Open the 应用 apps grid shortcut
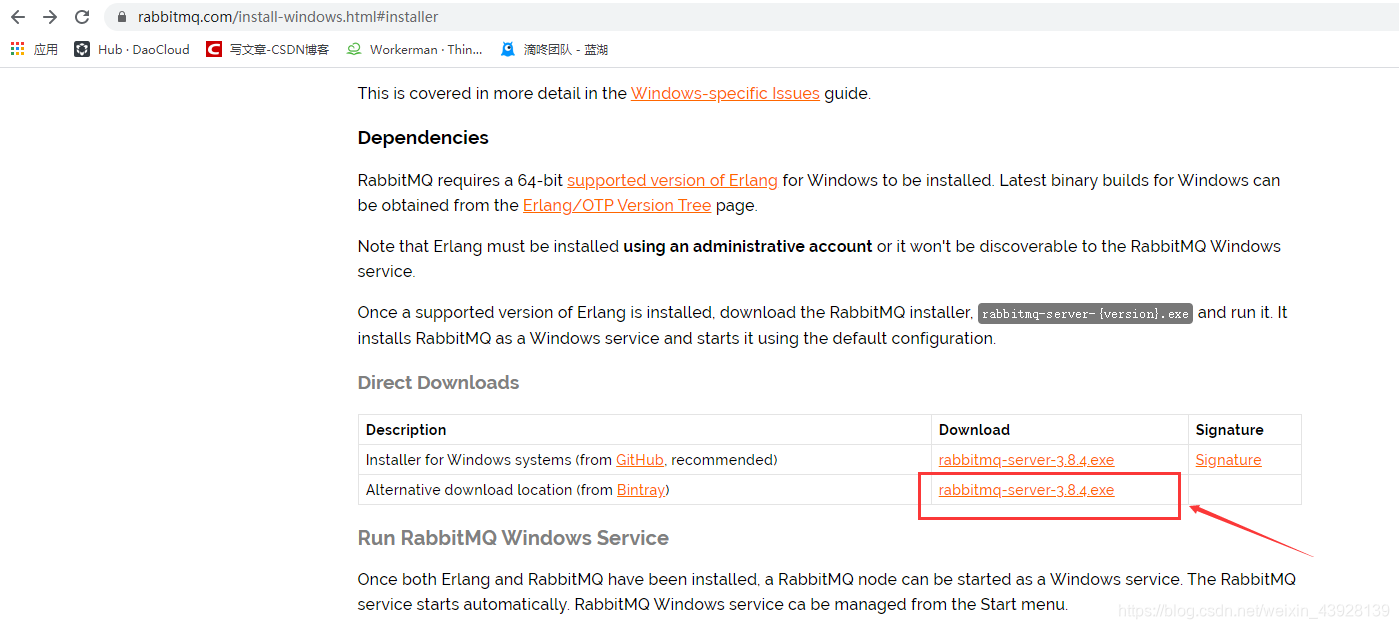 point(16,49)
